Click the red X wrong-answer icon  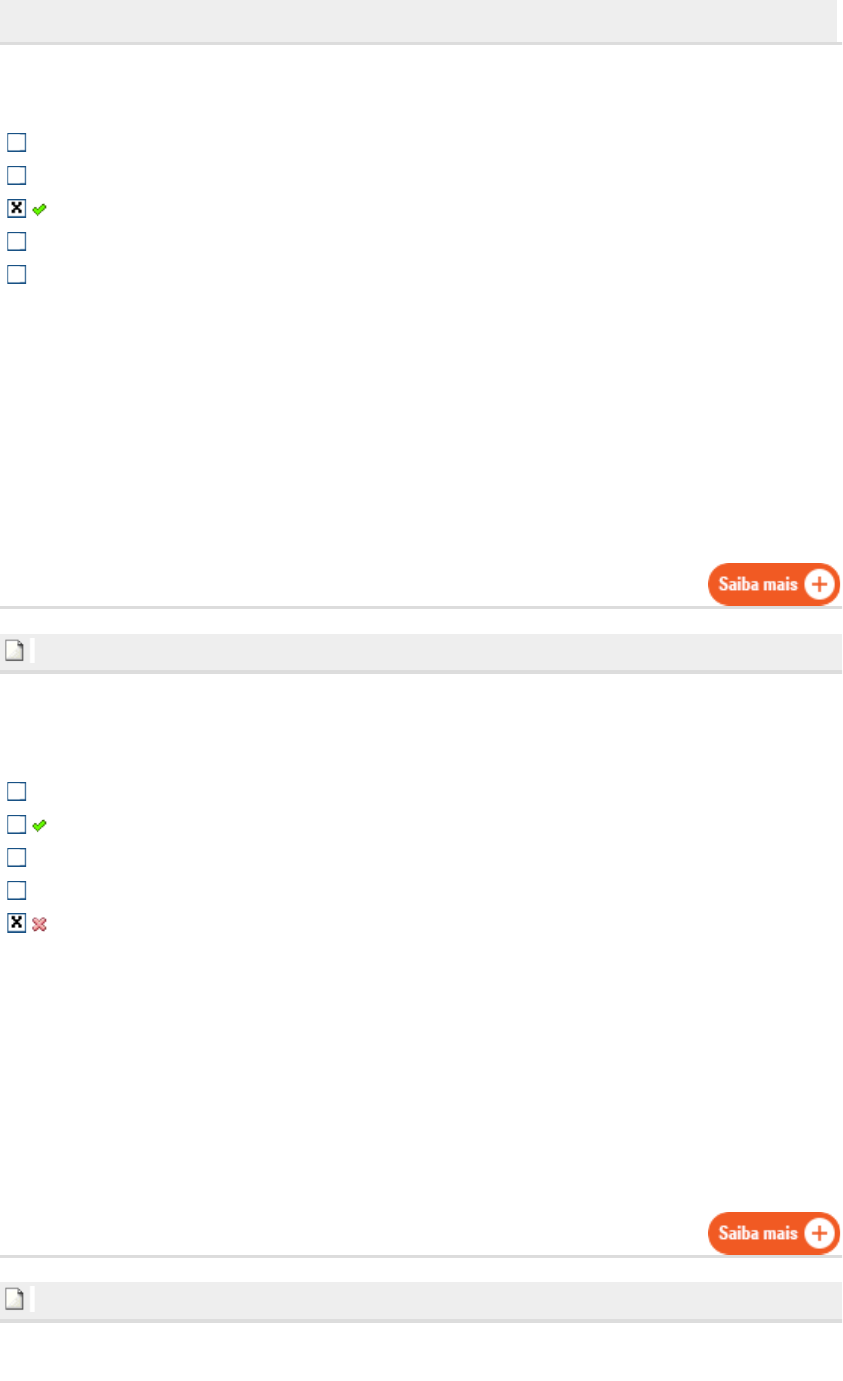40,924
